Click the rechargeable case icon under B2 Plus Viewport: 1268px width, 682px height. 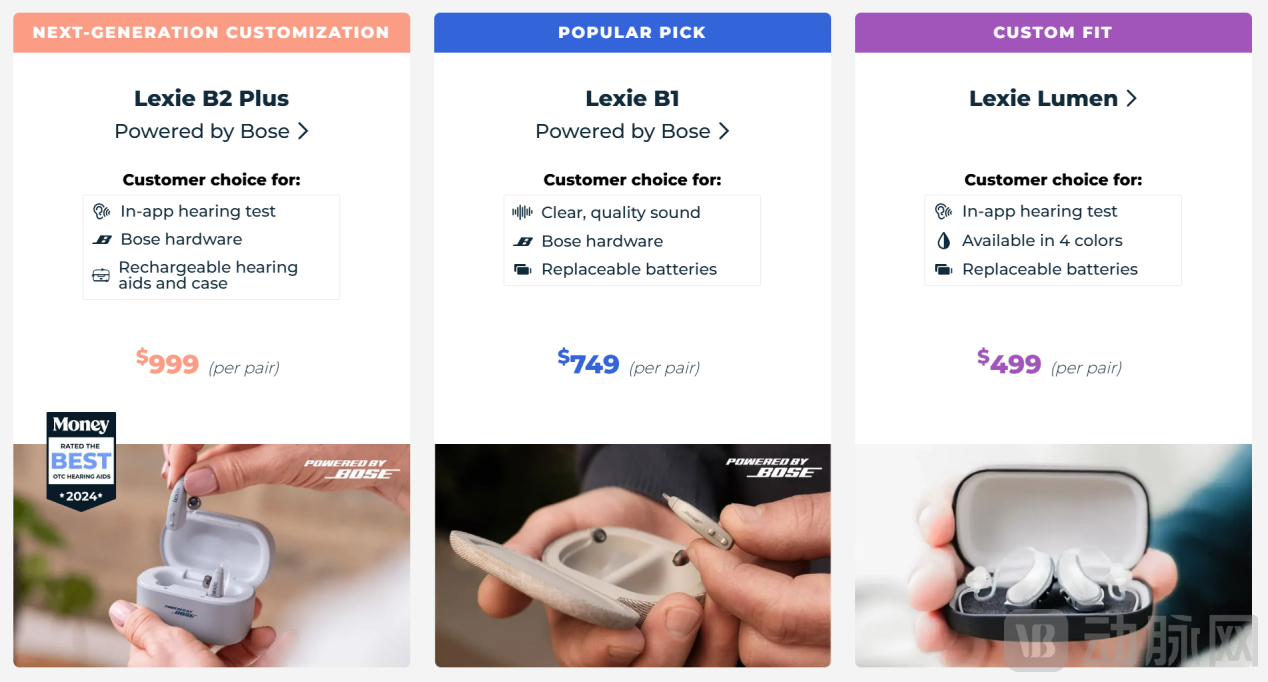tap(101, 275)
